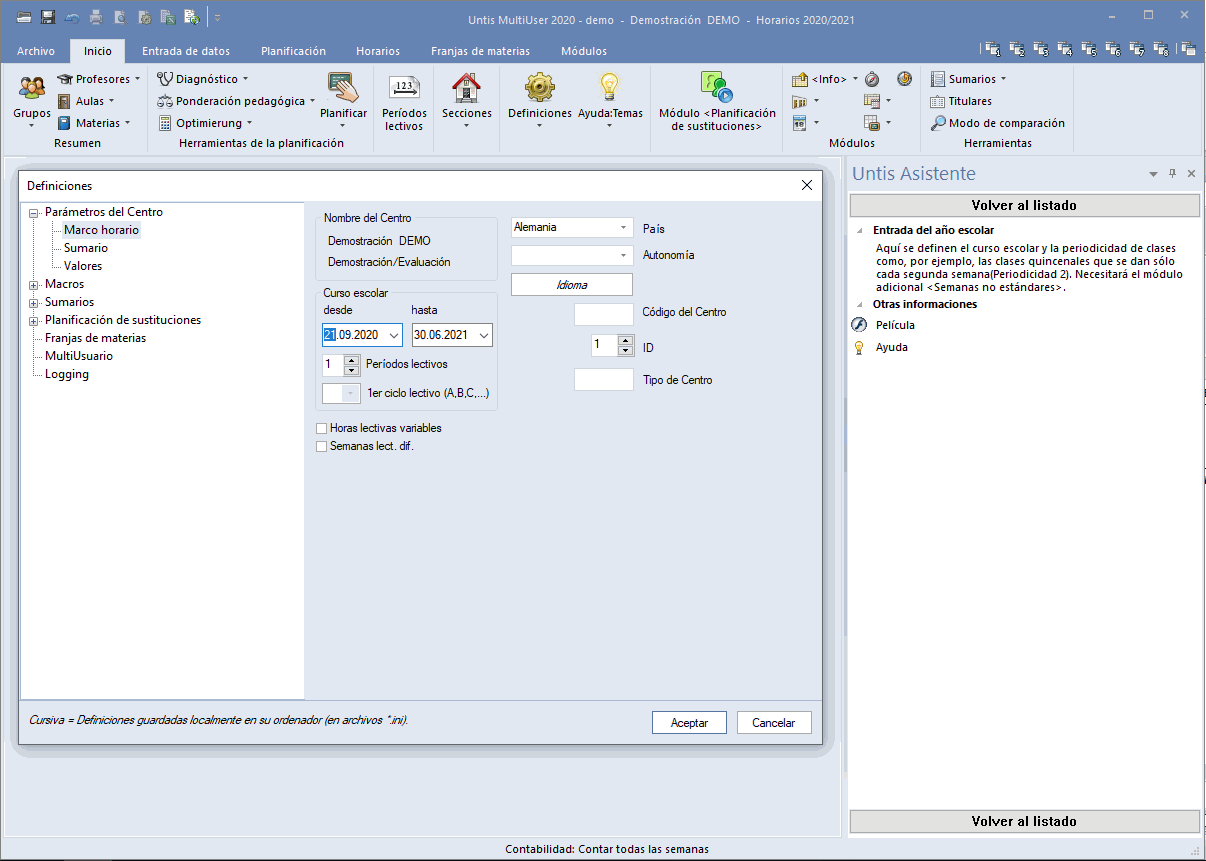
Task: Open the Materias overview
Action: pos(94,123)
